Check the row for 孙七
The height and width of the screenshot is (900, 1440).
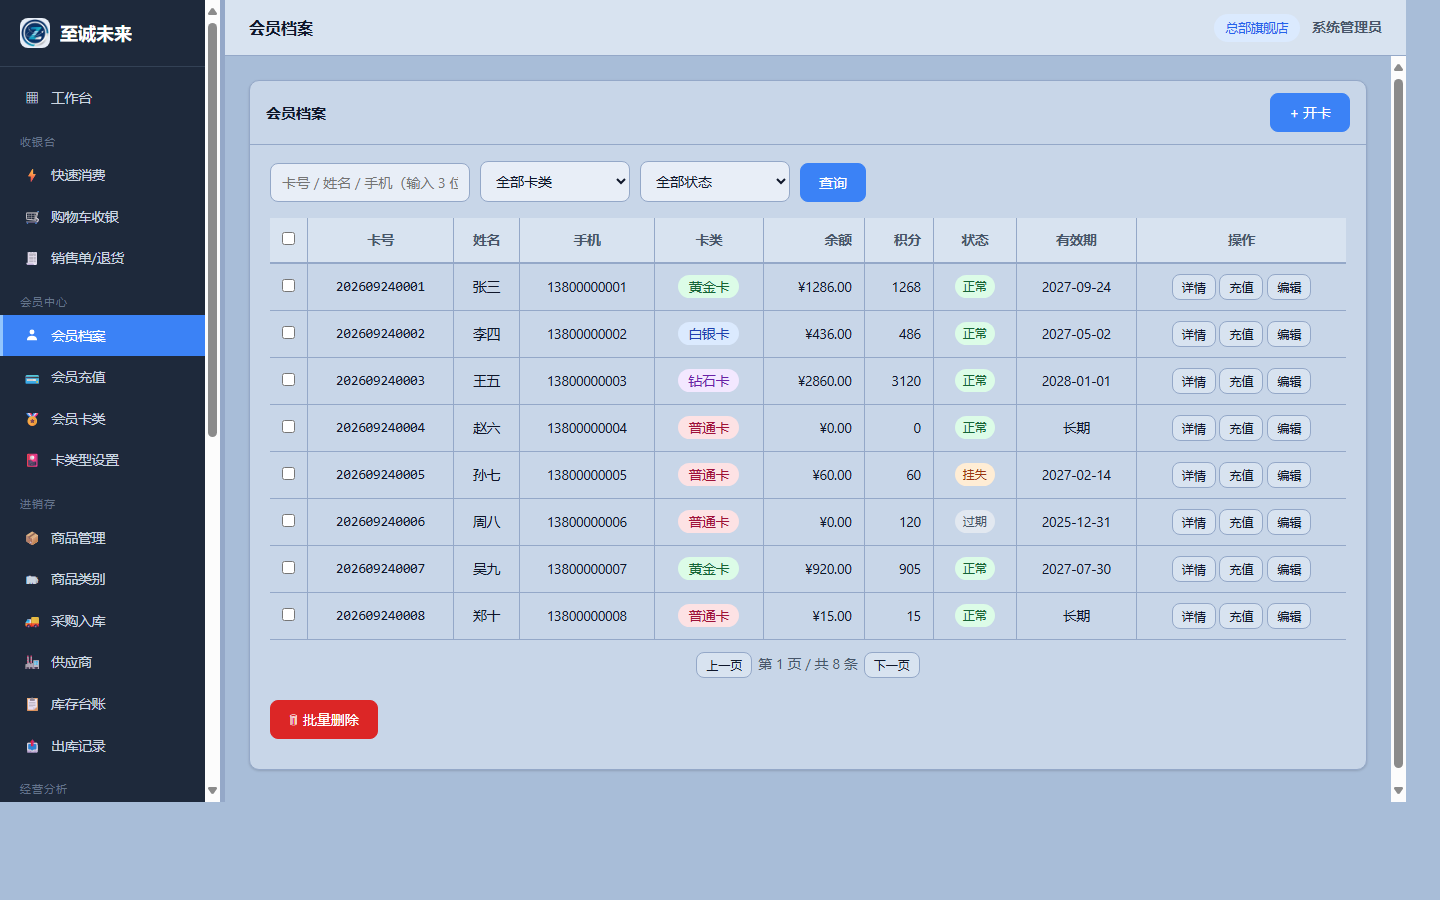point(288,474)
